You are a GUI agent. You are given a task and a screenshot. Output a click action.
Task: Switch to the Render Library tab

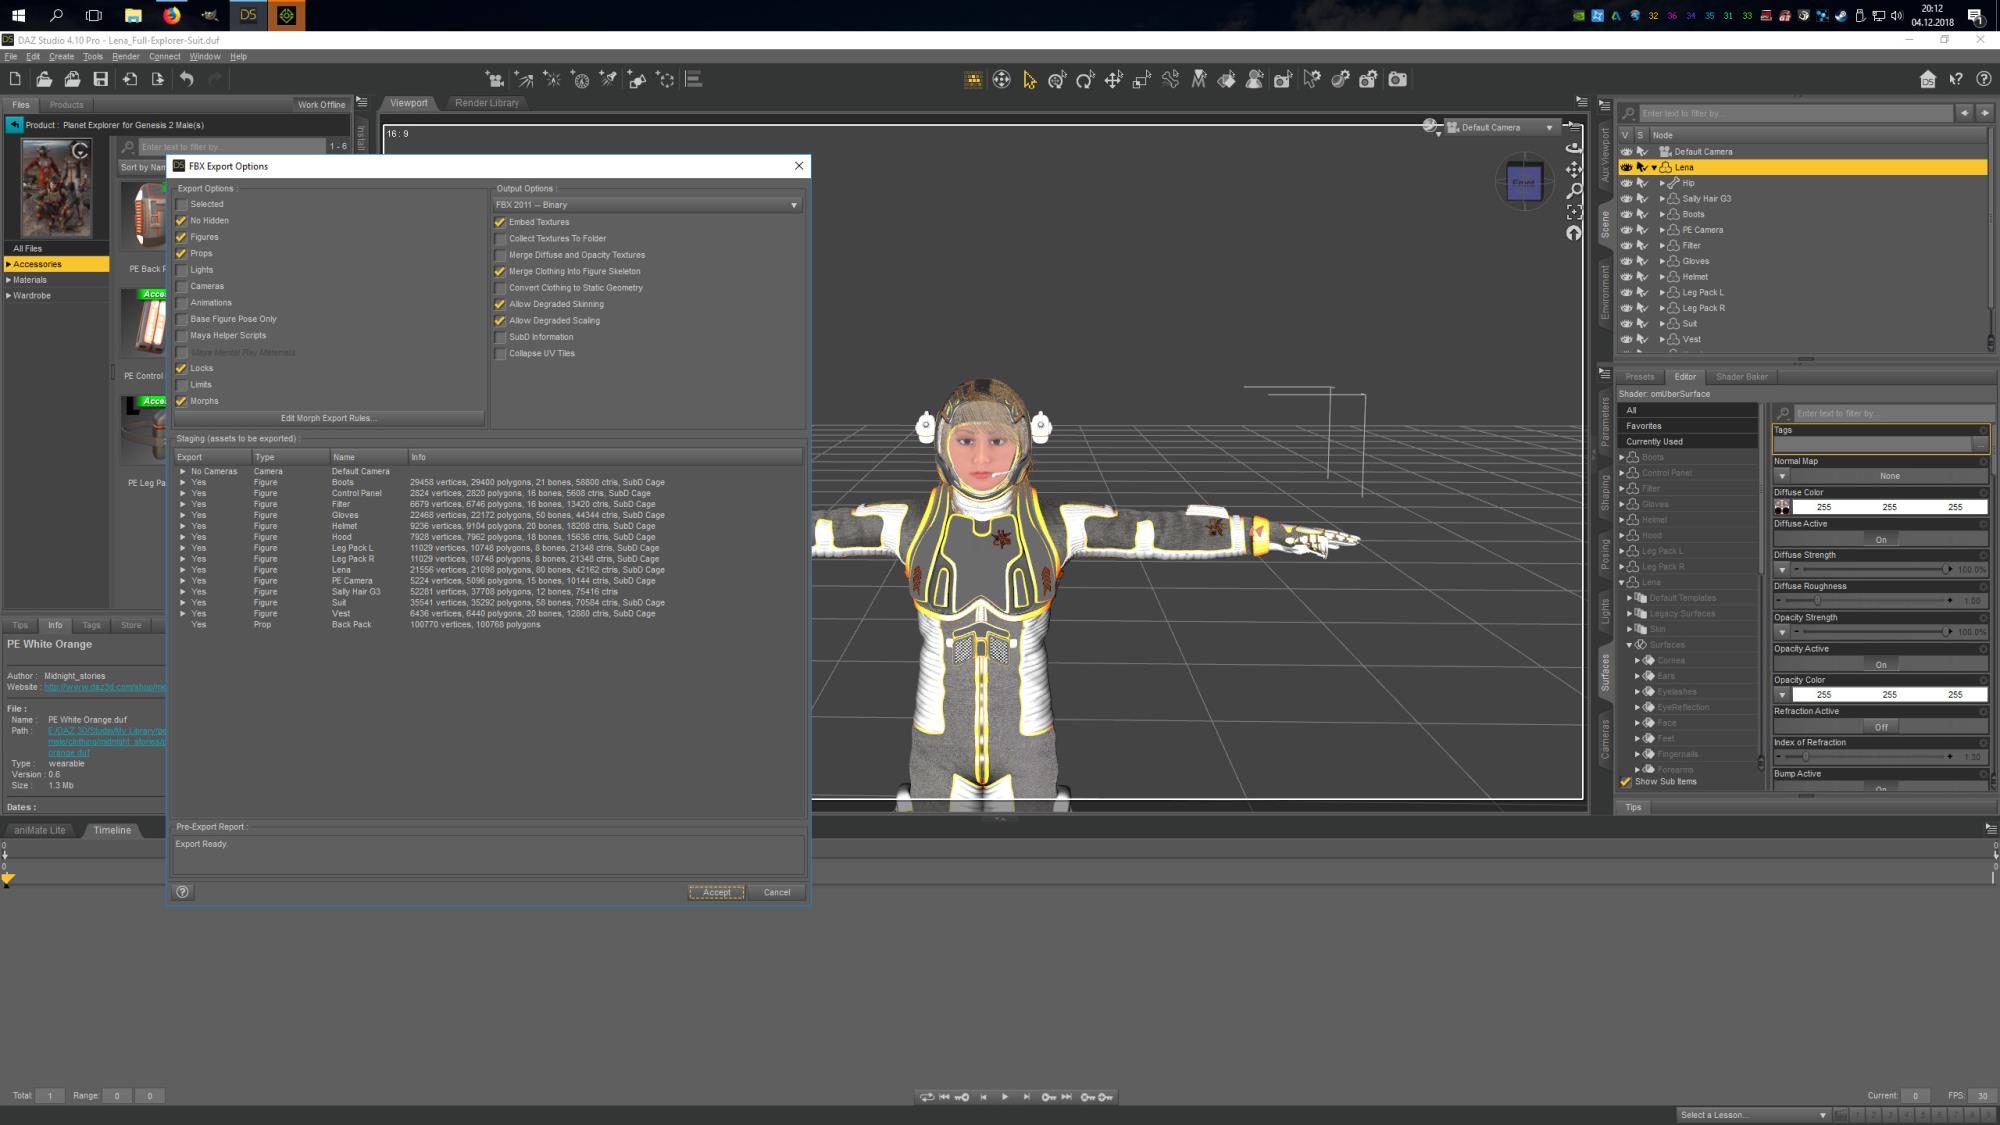(x=486, y=103)
